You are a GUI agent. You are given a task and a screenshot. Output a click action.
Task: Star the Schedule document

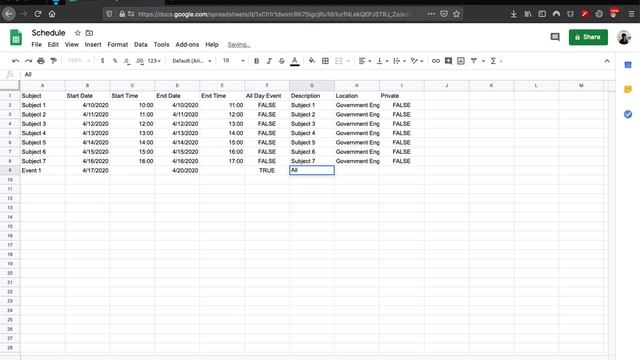pos(78,33)
